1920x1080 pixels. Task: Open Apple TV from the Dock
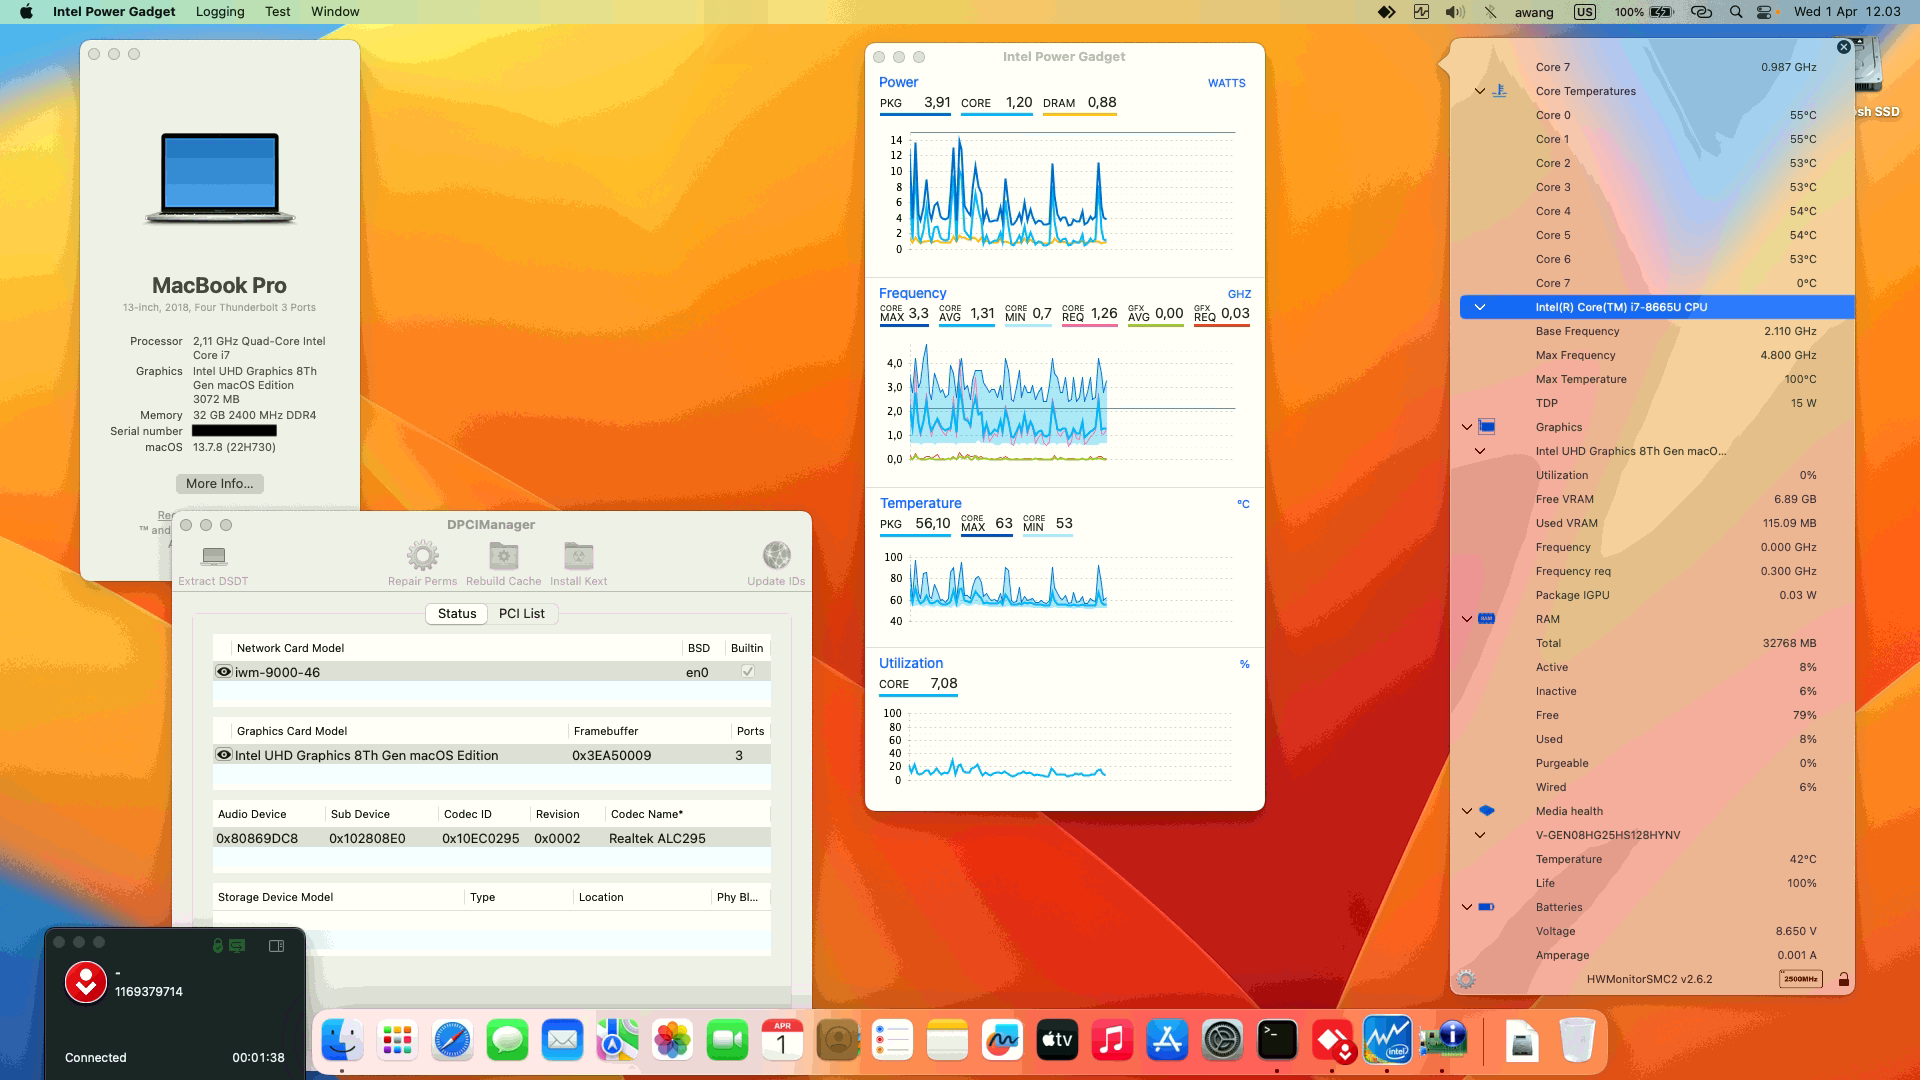pyautogui.click(x=1057, y=1041)
